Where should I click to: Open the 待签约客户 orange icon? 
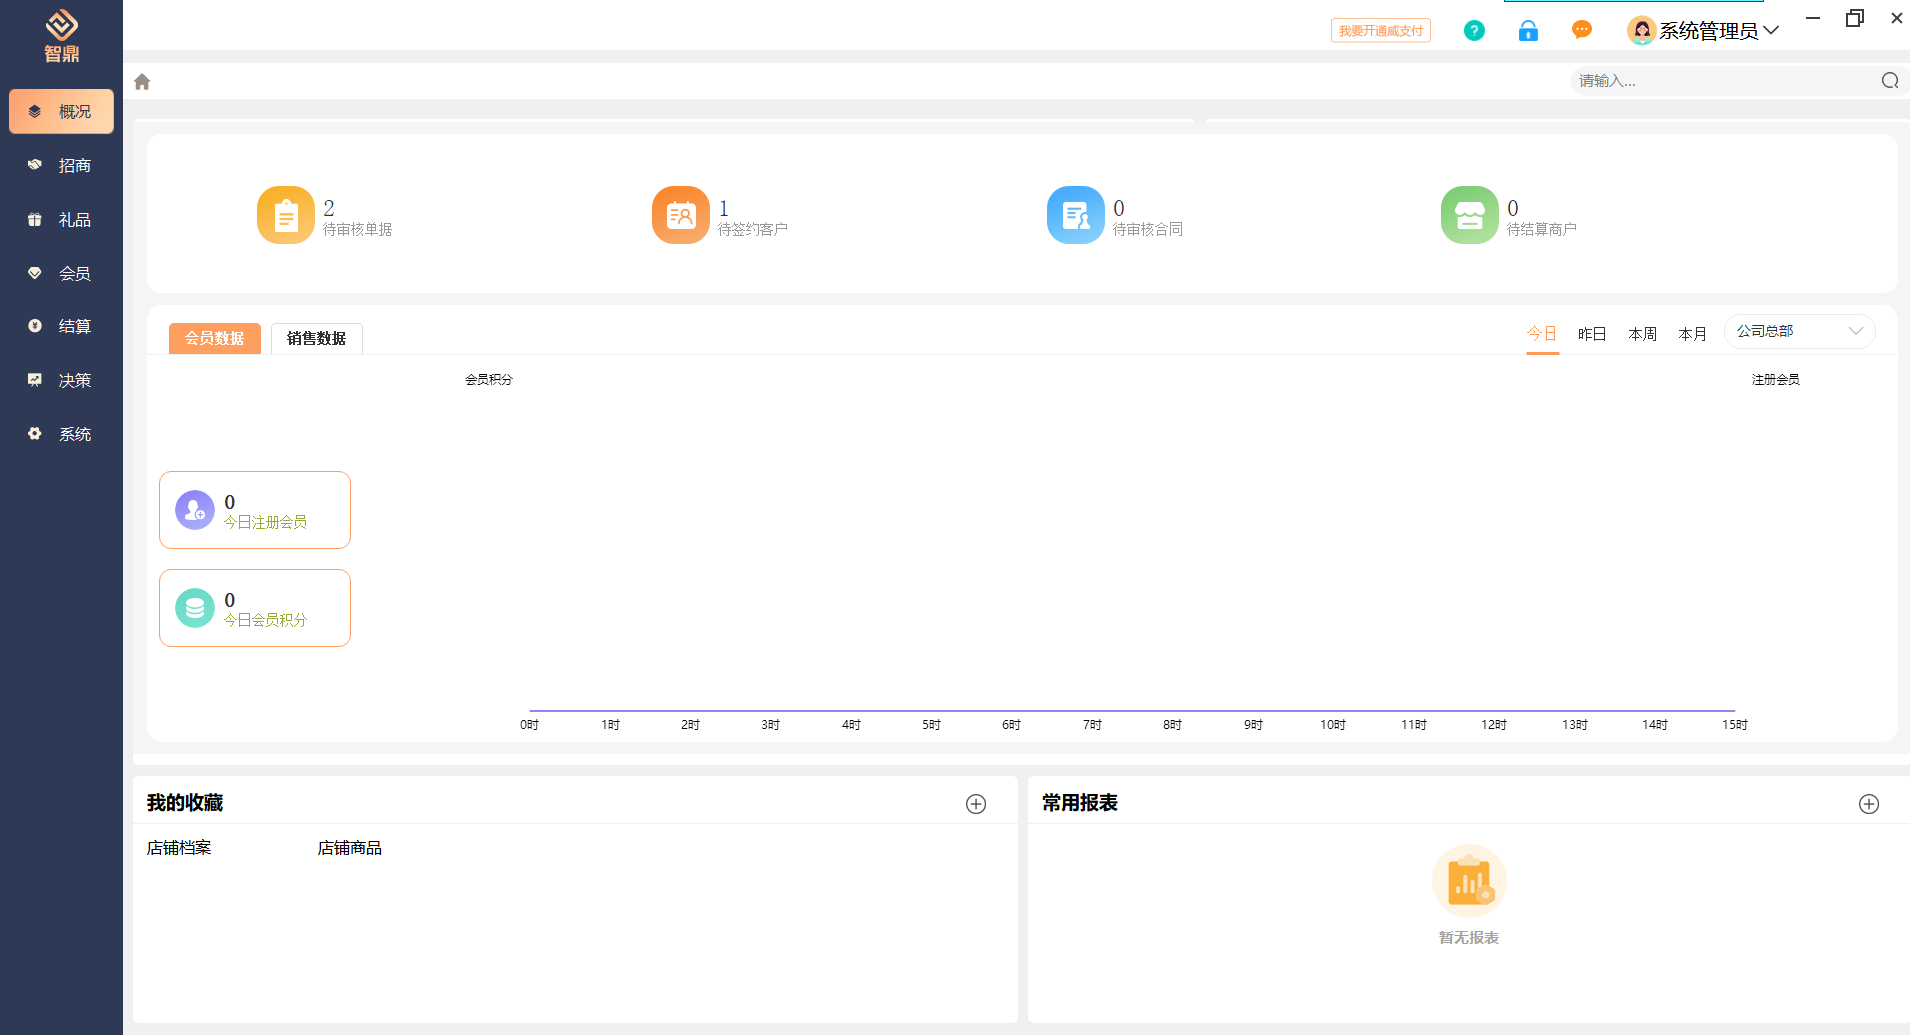(681, 215)
